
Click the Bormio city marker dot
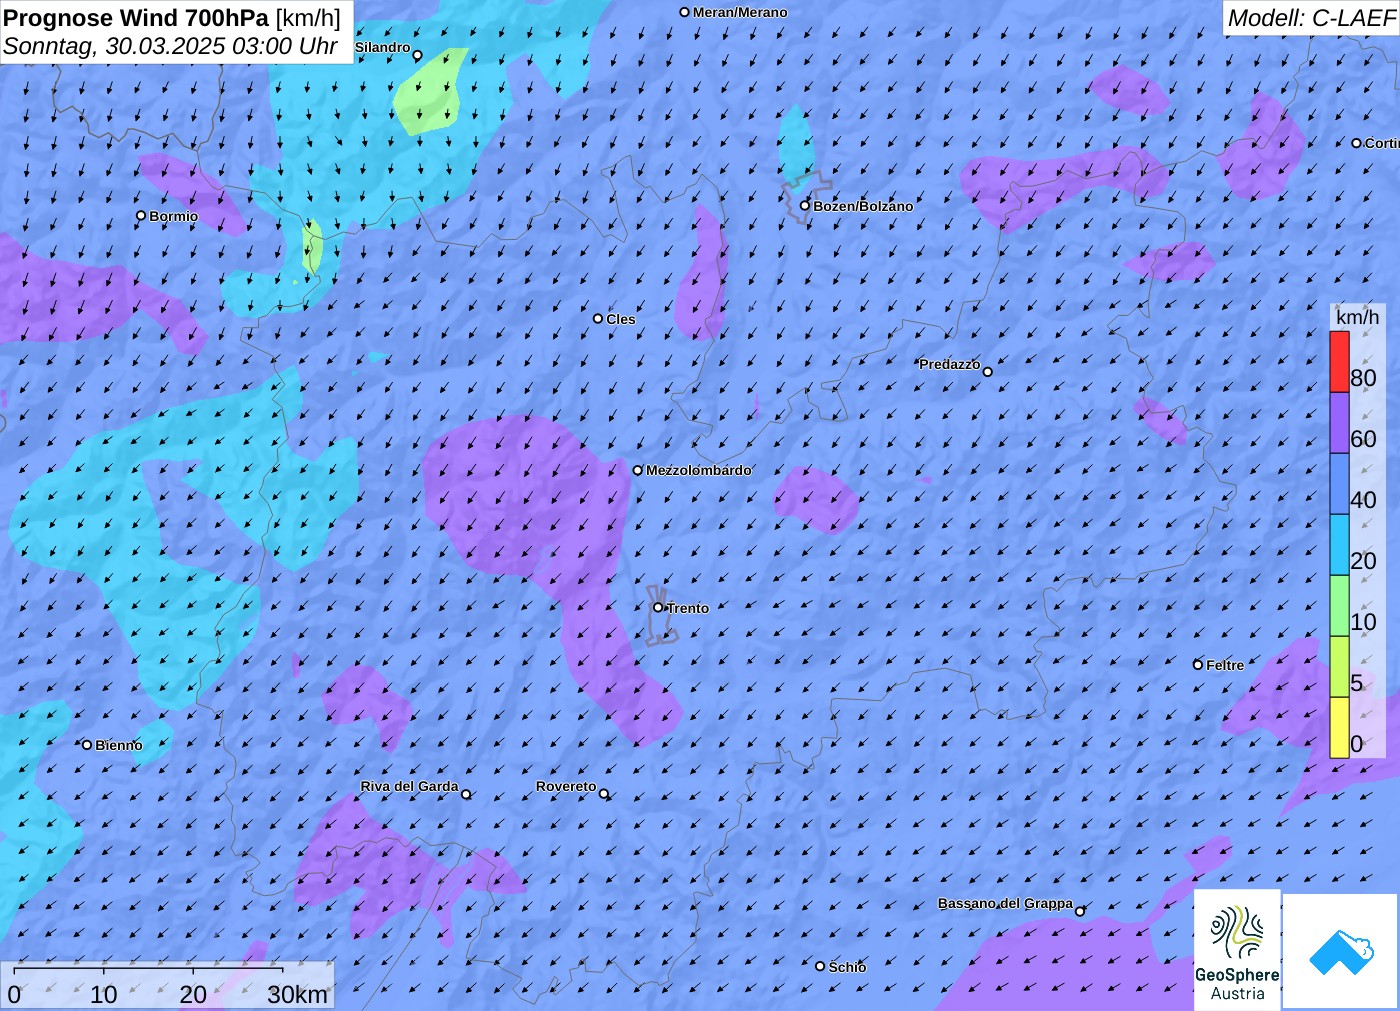coord(141,216)
